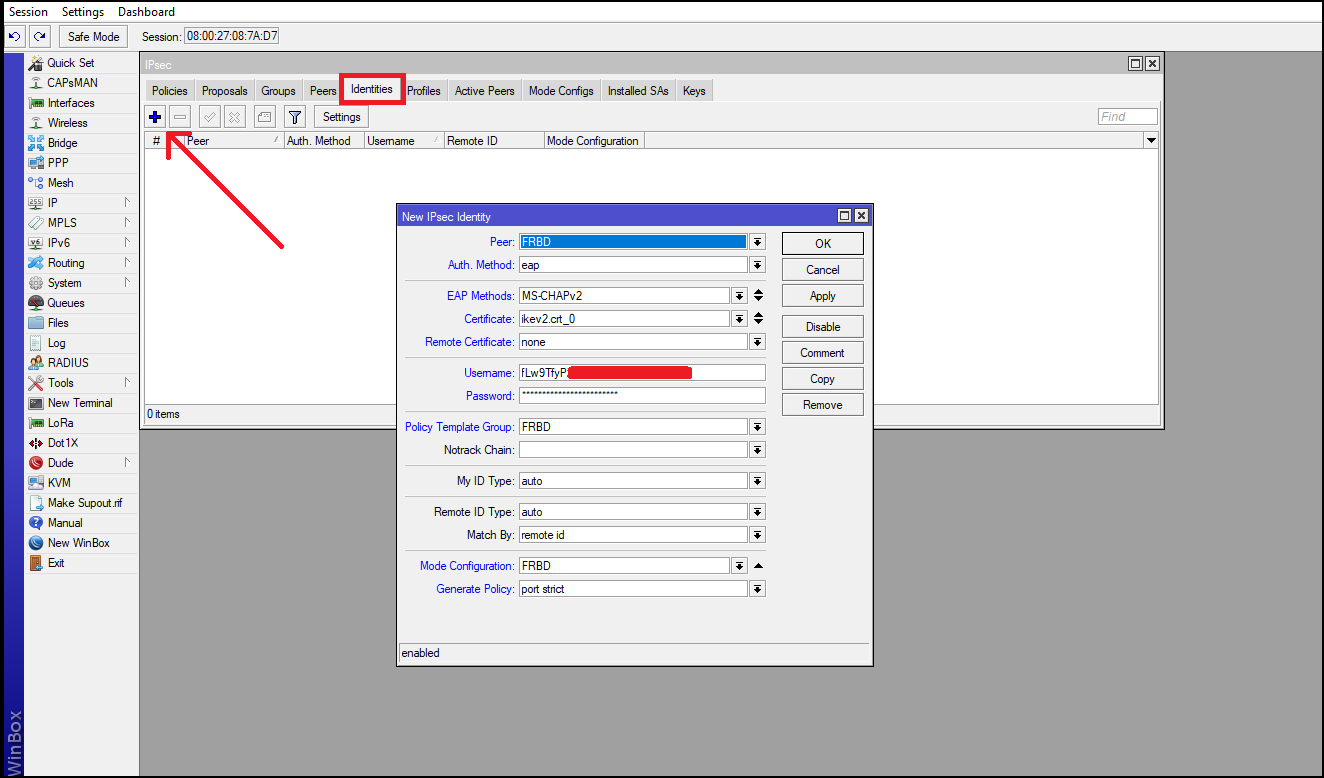Switch to the Proposals tab
1324x778 pixels.
coord(224,91)
